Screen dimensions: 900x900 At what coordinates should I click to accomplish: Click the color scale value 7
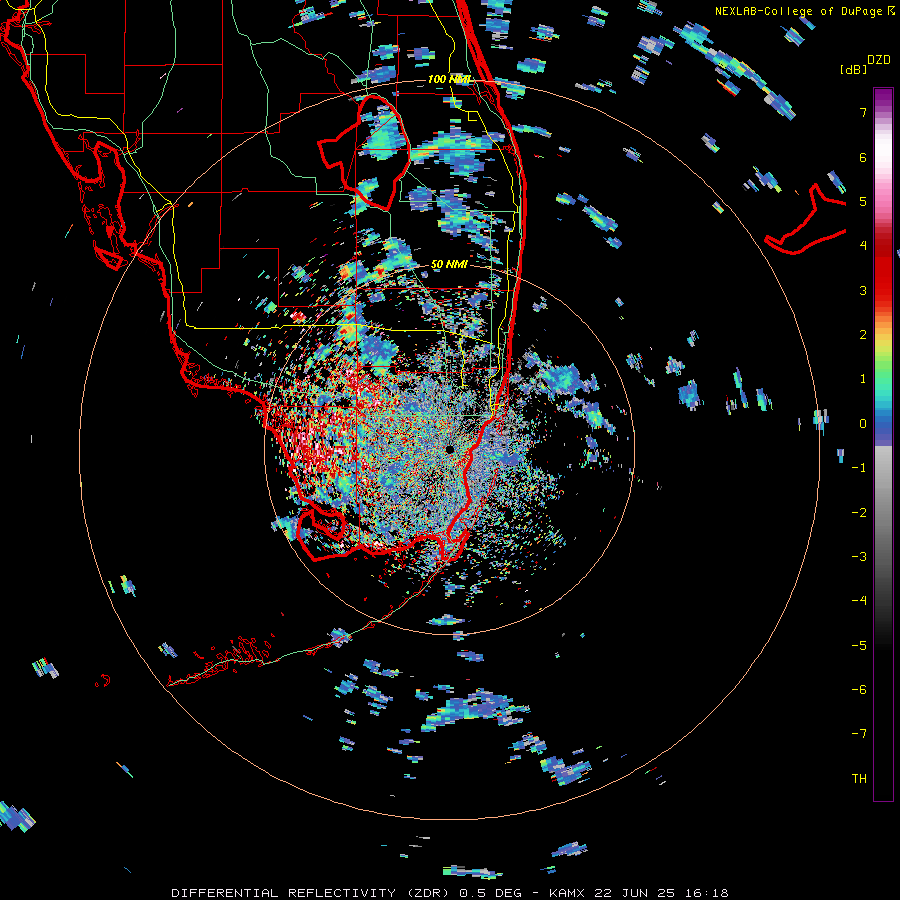[x=863, y=112]
